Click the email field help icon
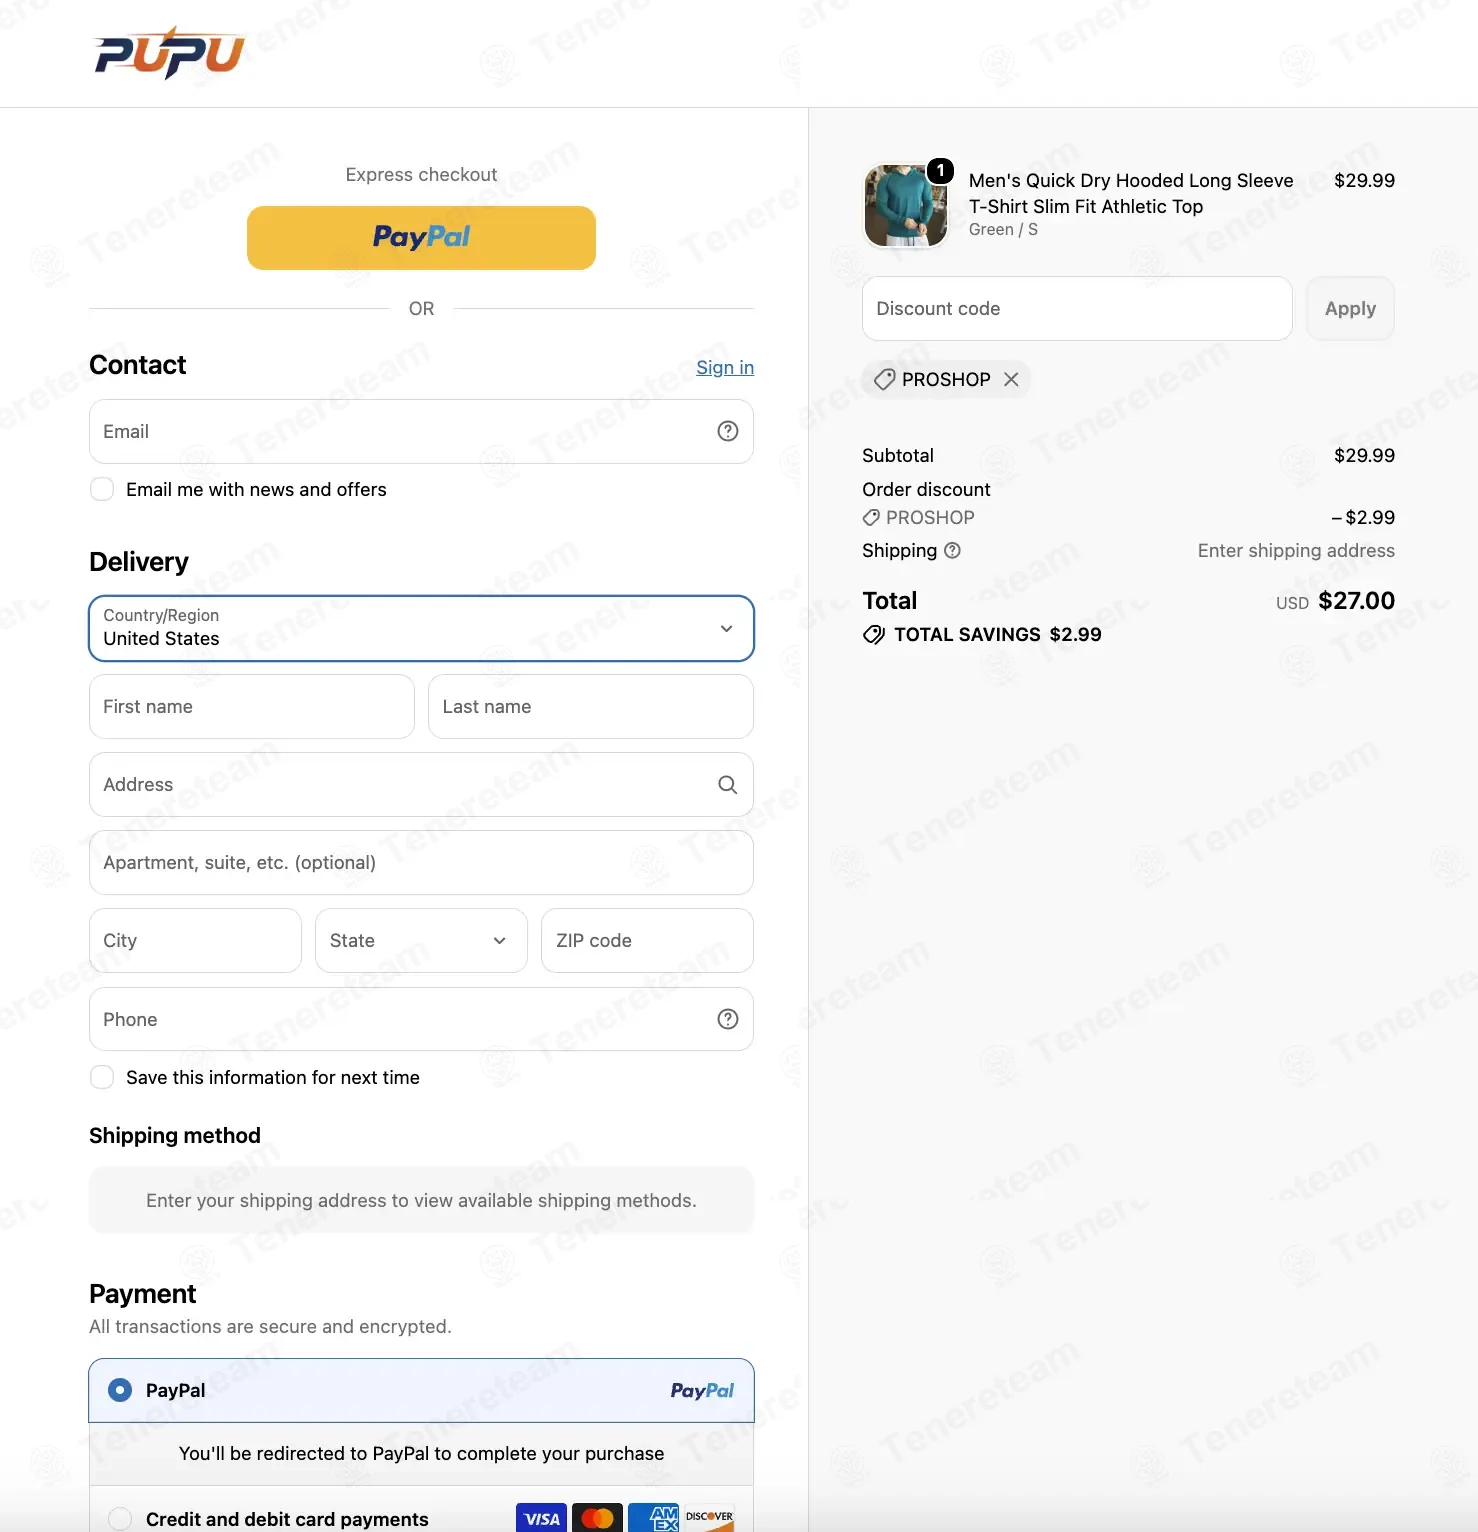Image resolution: width=1478 pixels, height=1532 pixels. [x=728, y=431]
